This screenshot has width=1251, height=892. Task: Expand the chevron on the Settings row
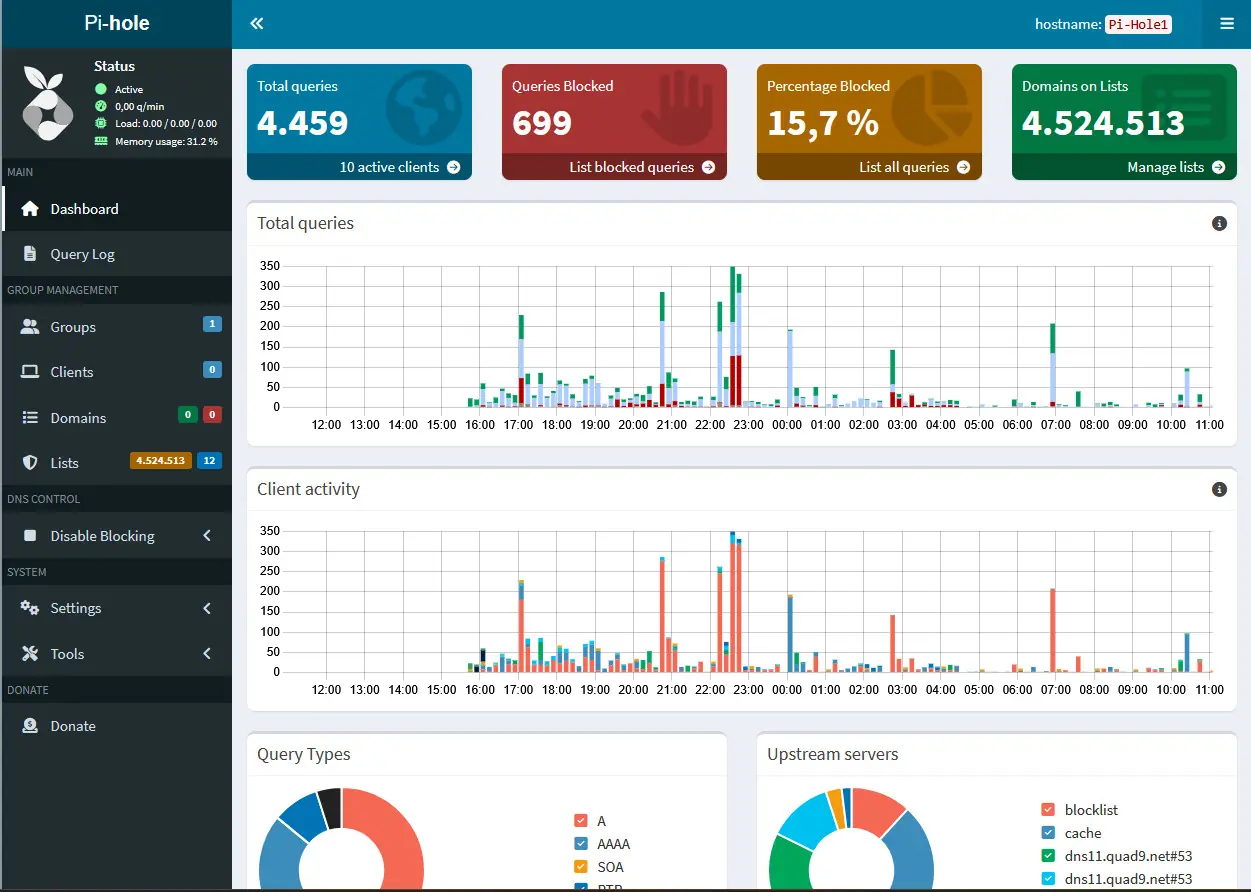(x=207, y=608)
